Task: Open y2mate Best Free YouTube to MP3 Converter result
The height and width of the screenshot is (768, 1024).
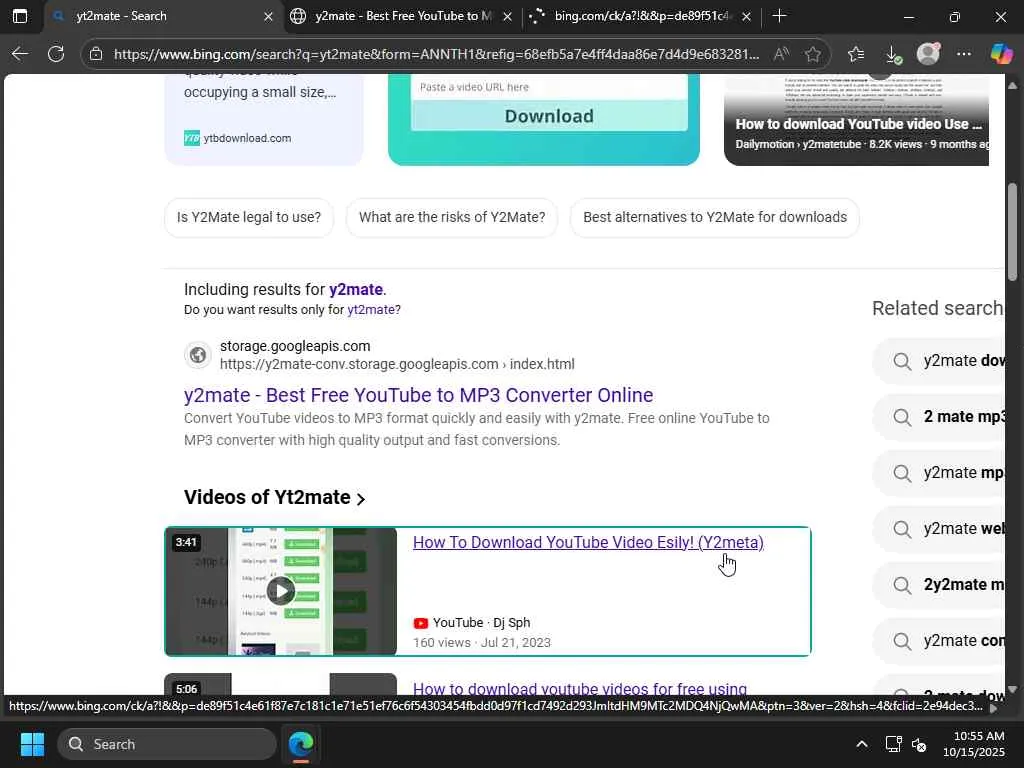Action: tap(419, 395)
